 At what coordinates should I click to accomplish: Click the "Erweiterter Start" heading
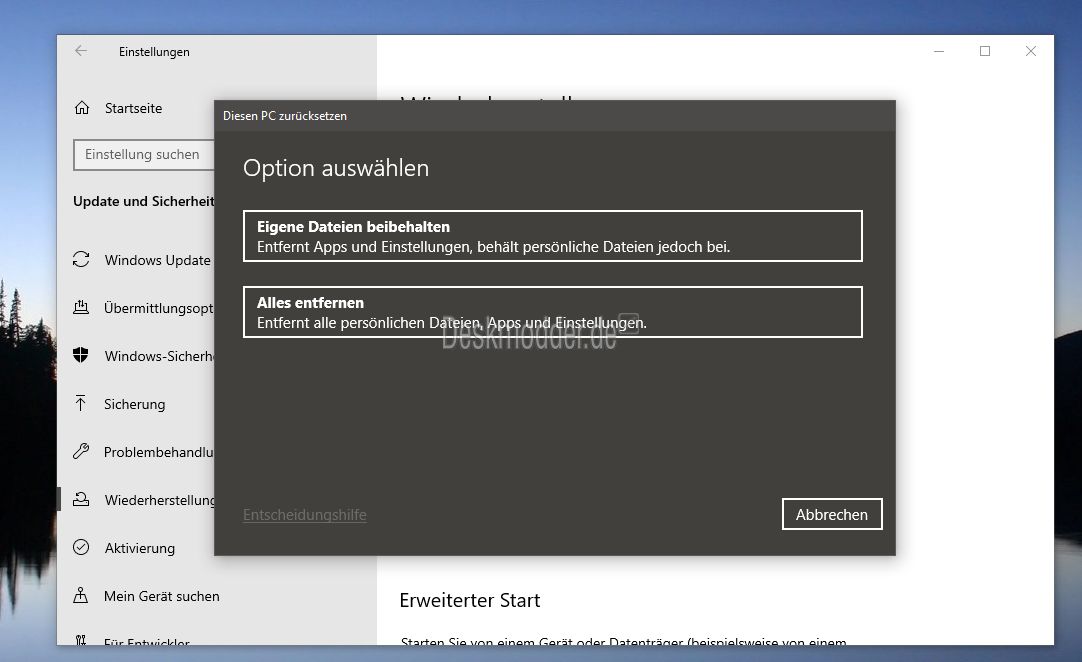470,601
